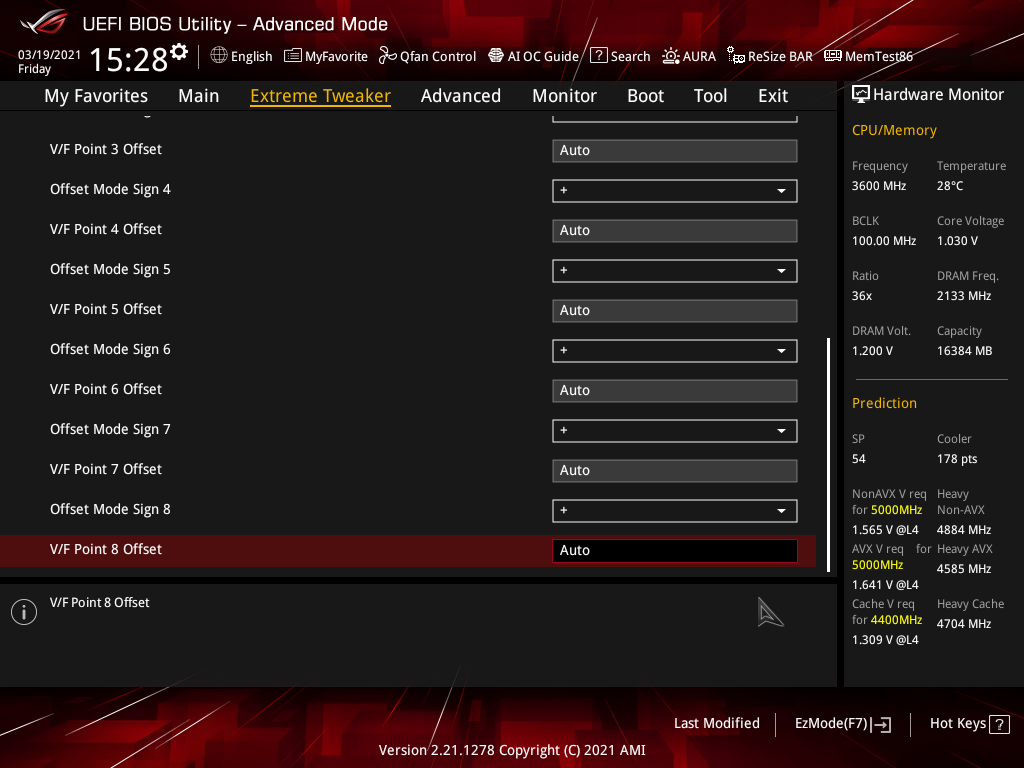Click the 2133 MHz DRAM frequency value
The height and width of the screenshot is (768, 1024).
point(964,295)
